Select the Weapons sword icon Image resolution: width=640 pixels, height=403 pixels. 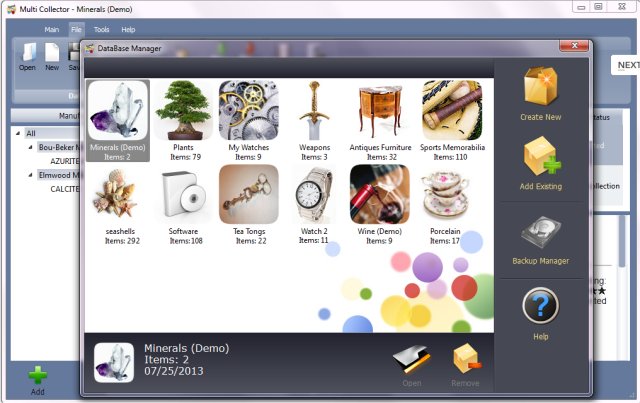point(314,110)
